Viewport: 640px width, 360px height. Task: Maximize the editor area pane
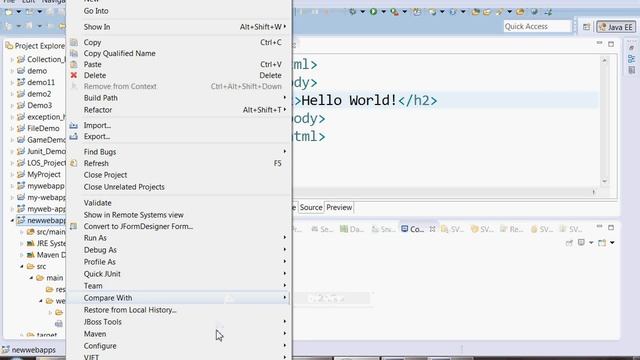(x=611, y=44)
